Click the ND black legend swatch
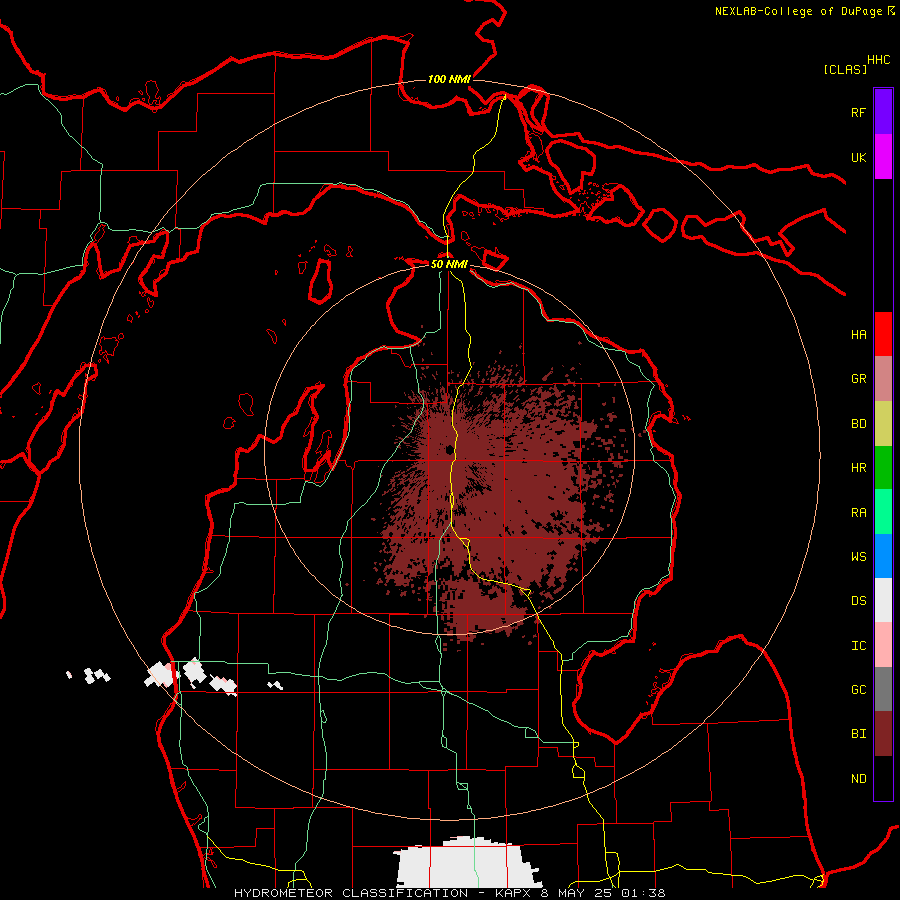 tap(883, 778)
